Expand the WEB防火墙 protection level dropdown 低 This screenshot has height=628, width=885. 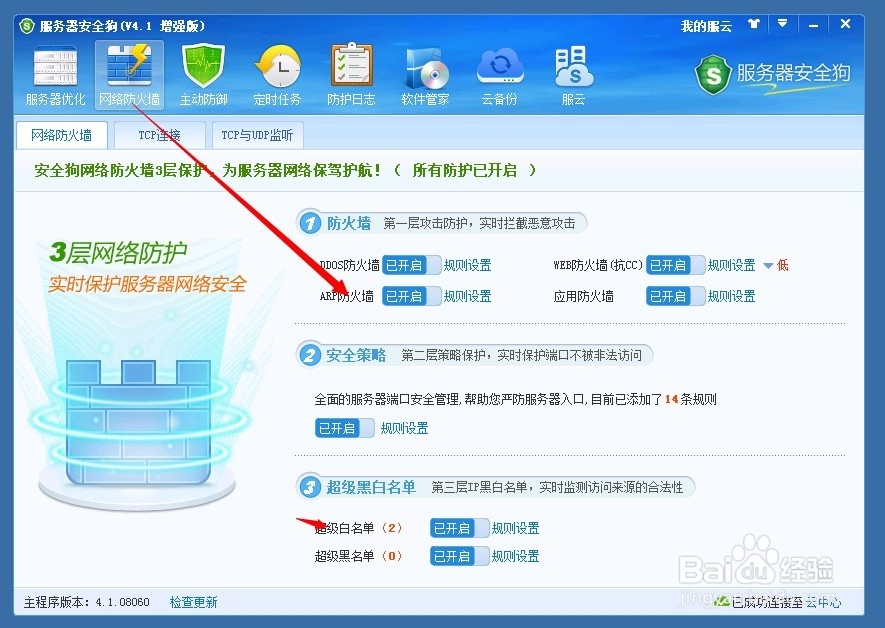pos(776,265)
